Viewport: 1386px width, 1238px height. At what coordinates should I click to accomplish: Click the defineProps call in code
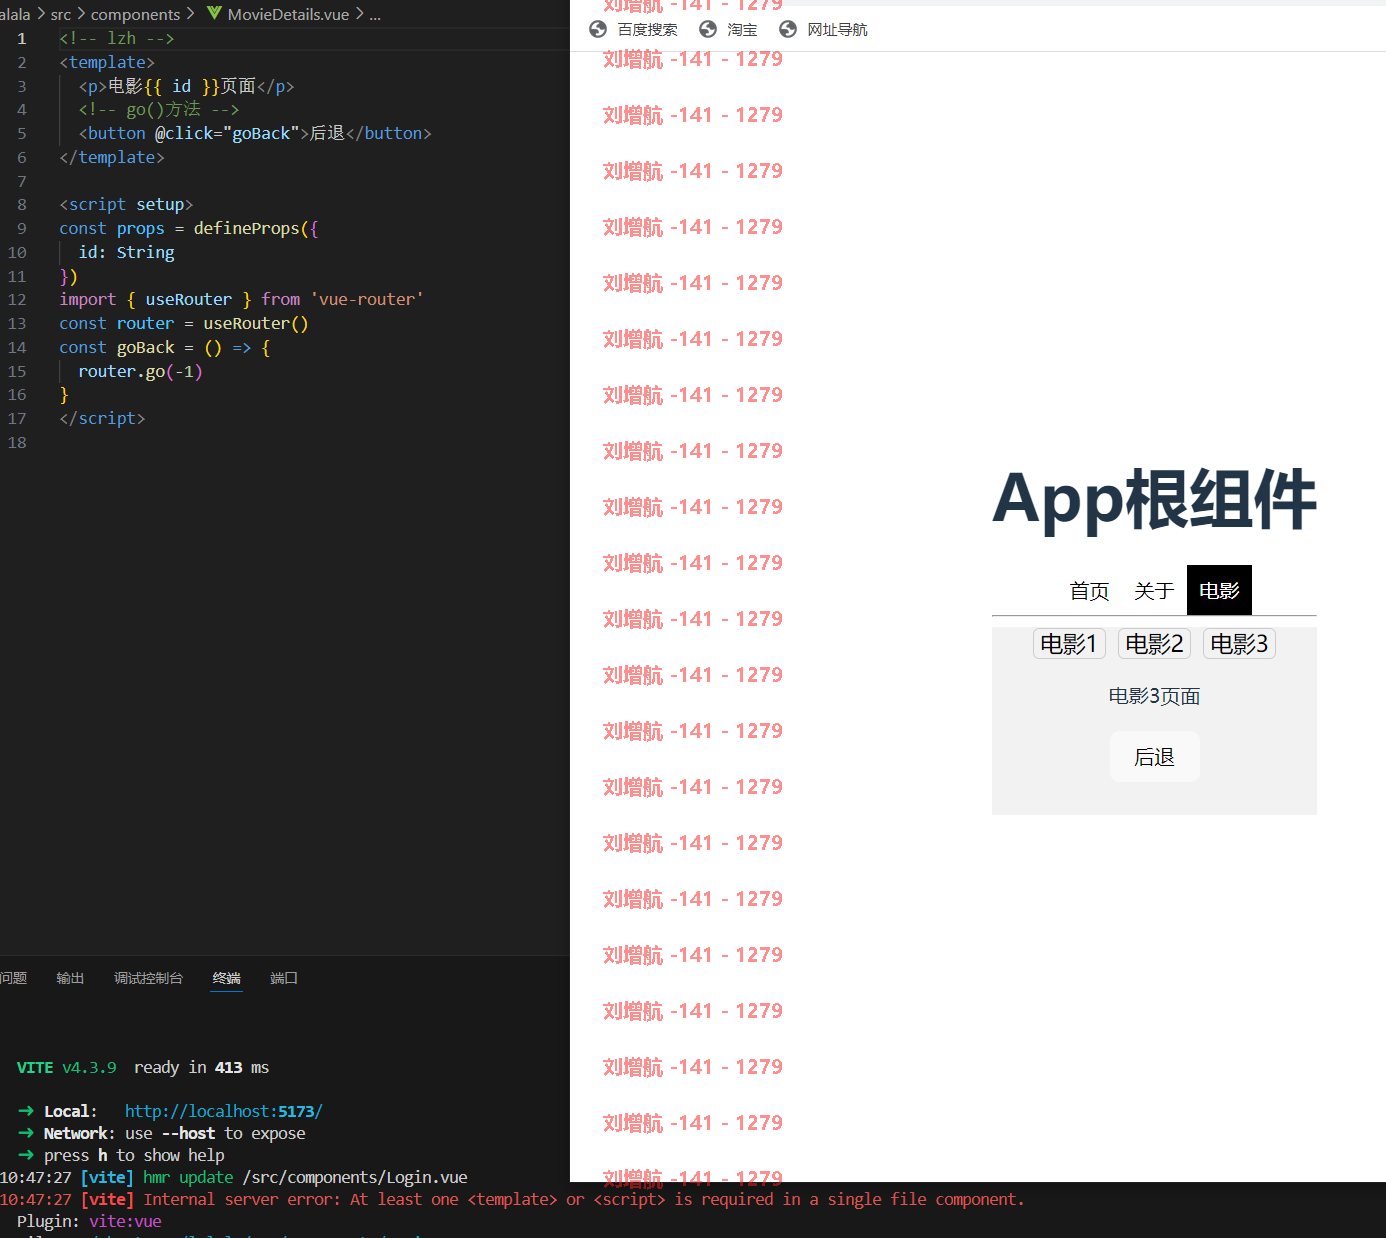(x=246, y=228)
